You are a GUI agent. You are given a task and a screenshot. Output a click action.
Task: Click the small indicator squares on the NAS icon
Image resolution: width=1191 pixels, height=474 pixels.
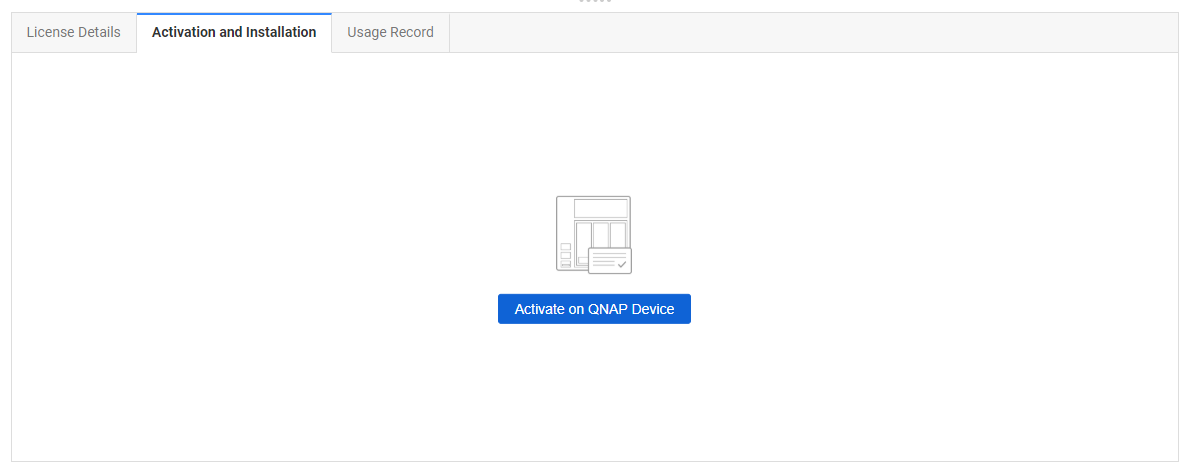click(565, 255)
